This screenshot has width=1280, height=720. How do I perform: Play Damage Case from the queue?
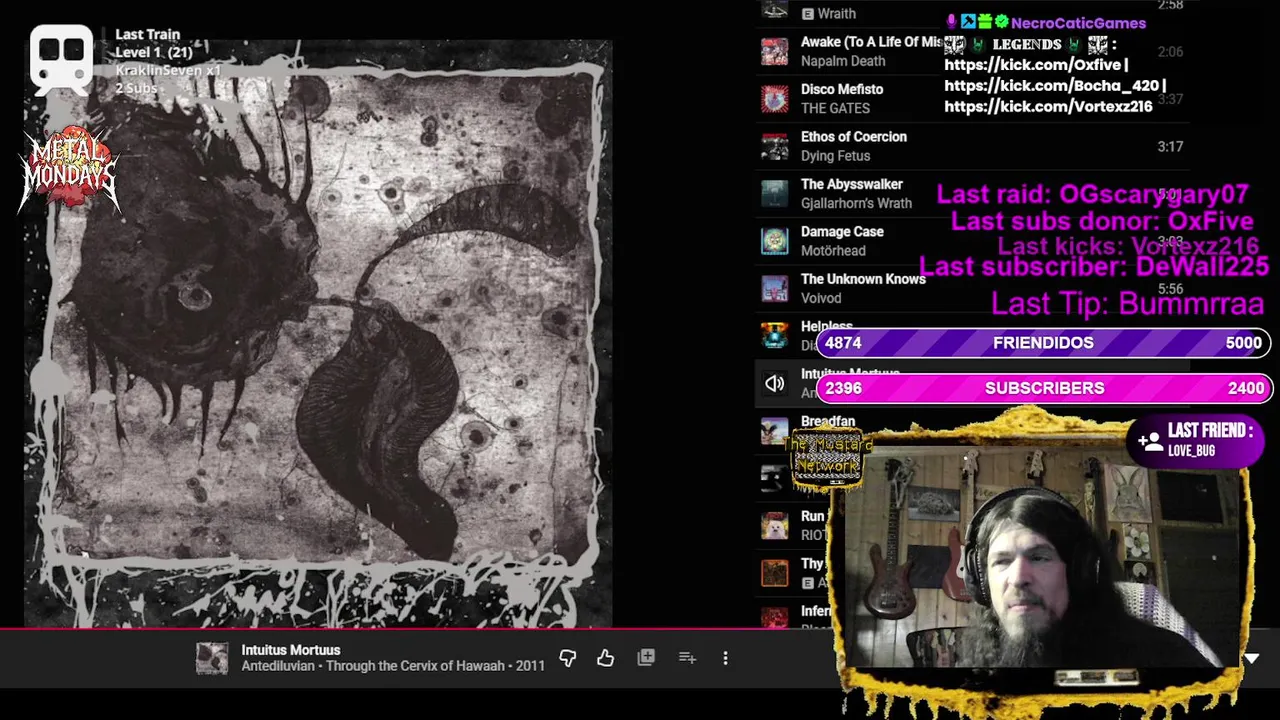coord(842,232)
